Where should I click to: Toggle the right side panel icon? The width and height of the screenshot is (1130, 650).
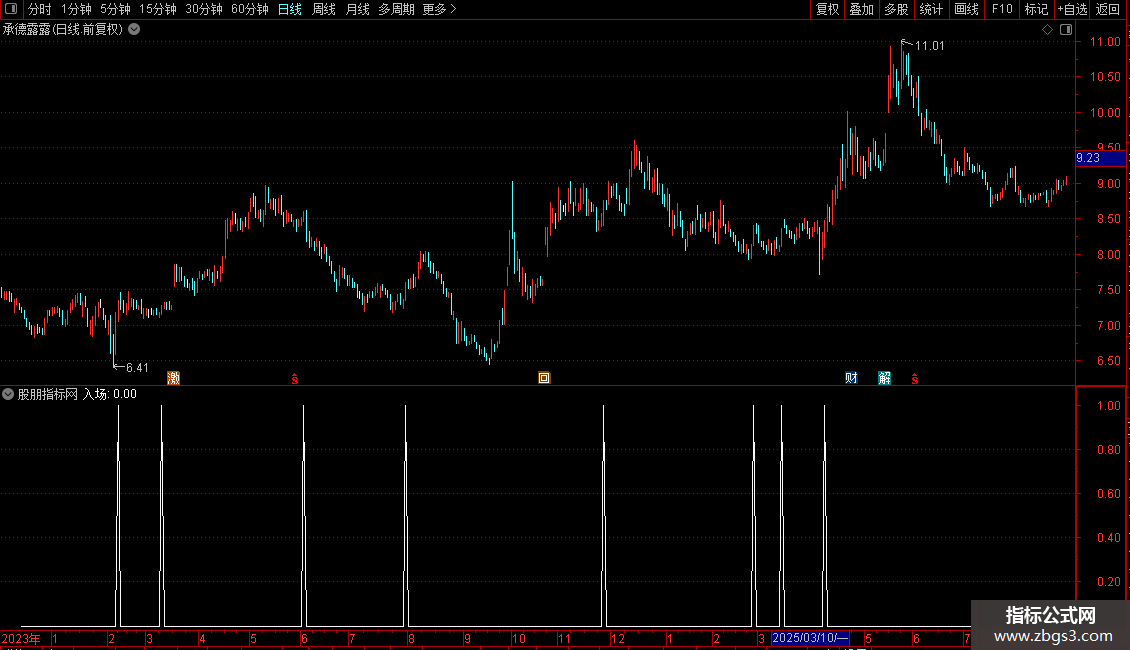(1067, 30)
